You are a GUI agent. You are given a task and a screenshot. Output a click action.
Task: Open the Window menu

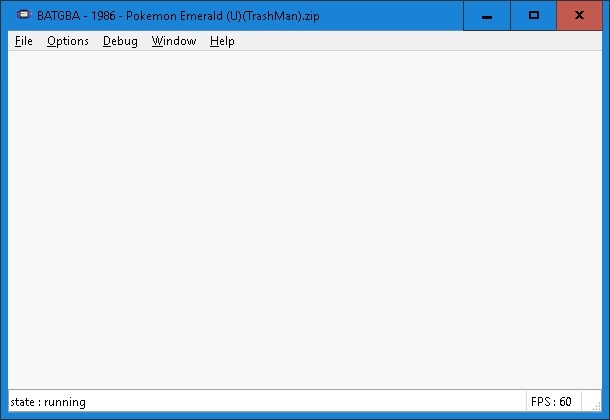tap(174, 41)
